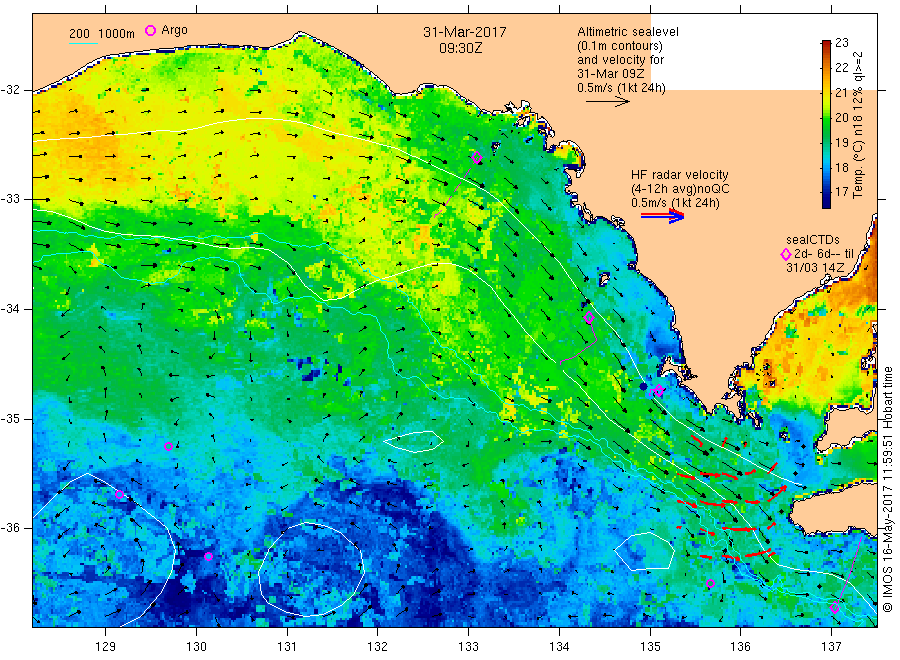Click the magenta Argo circle in the legend
This screenshot has width=900, height=660.
[x=150, y=30]
